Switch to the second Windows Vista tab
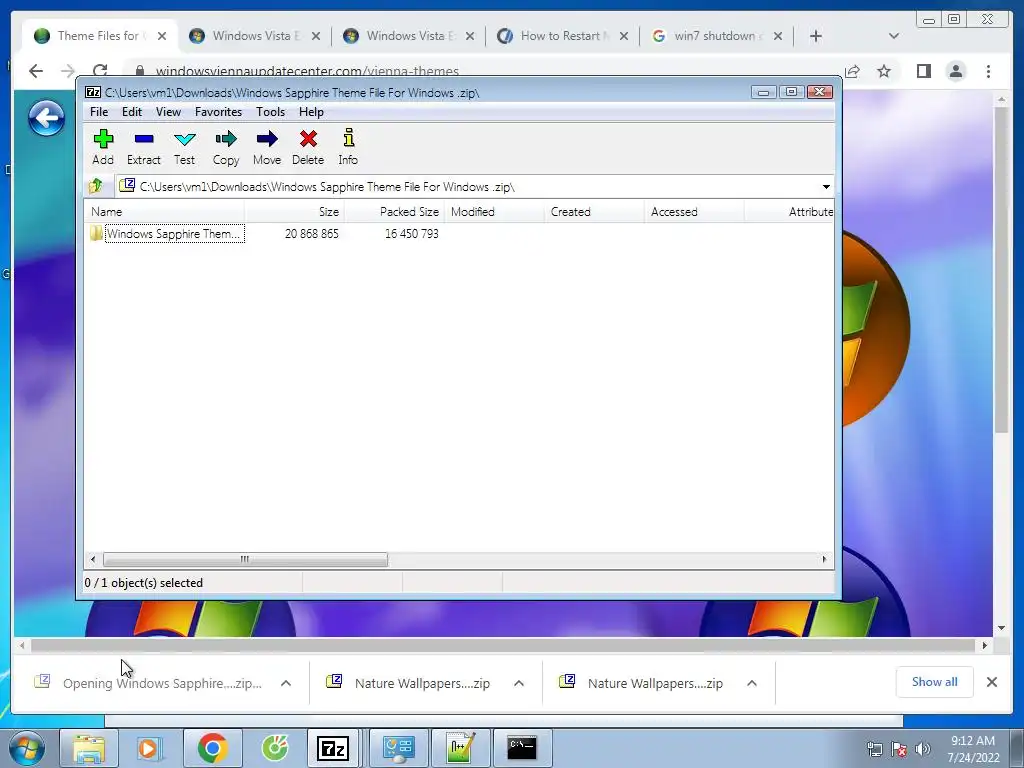The height and width of the screenshot is (768, 1024). (x=409, y=36)
